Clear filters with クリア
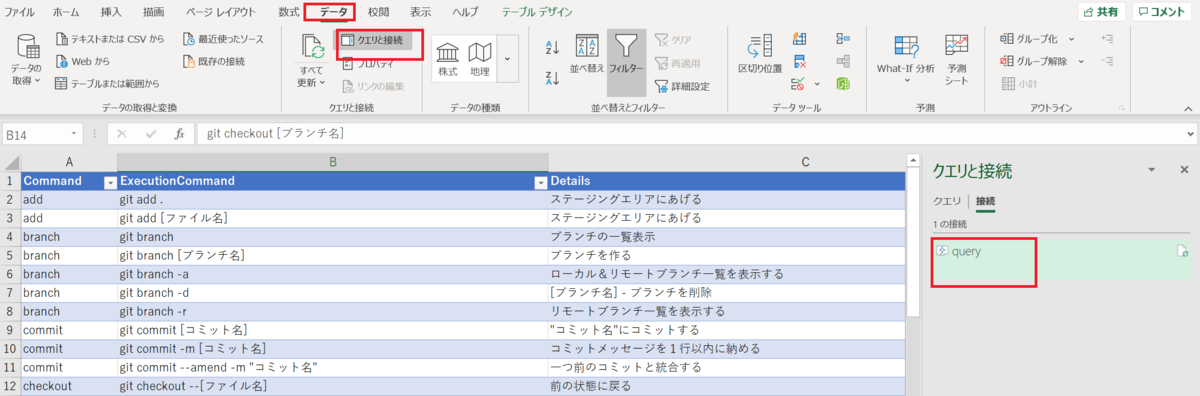Image resolution: width=1200 pixels, height=396 pixels. coord(673,40)
